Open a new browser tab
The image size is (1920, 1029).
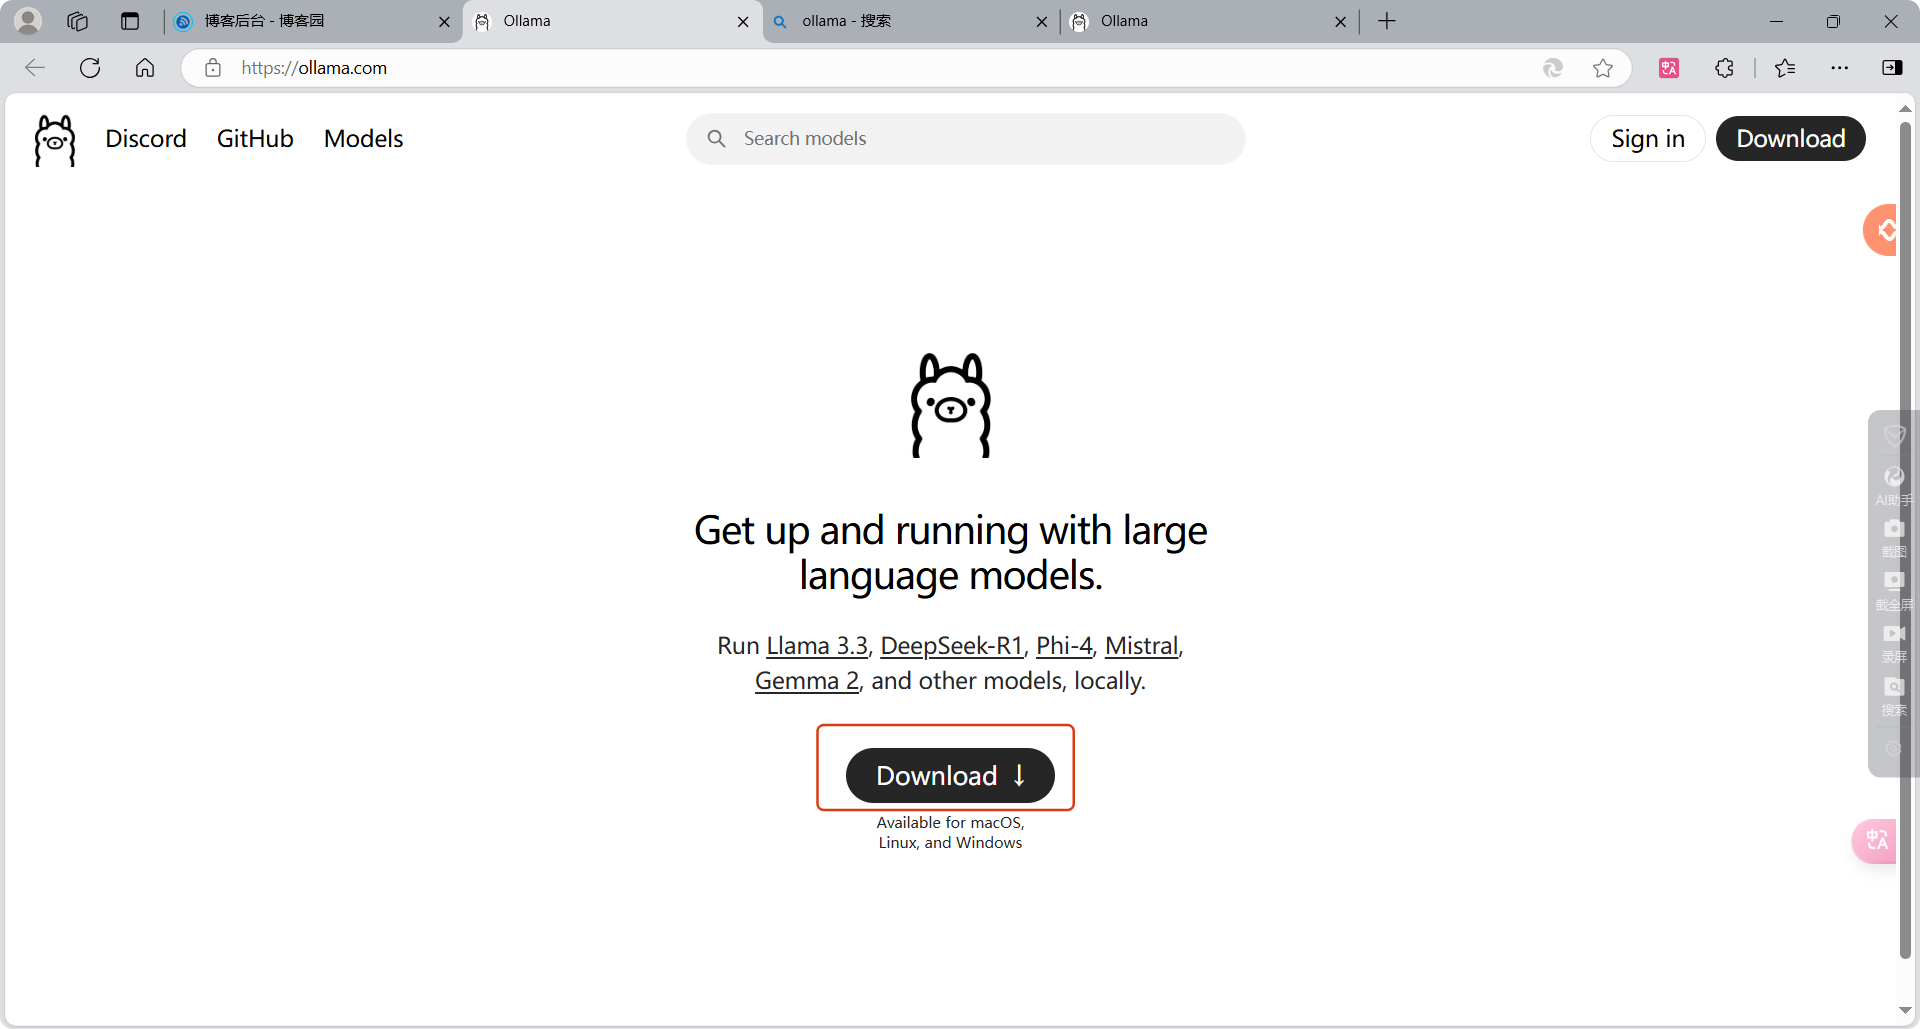[1387, 21]
